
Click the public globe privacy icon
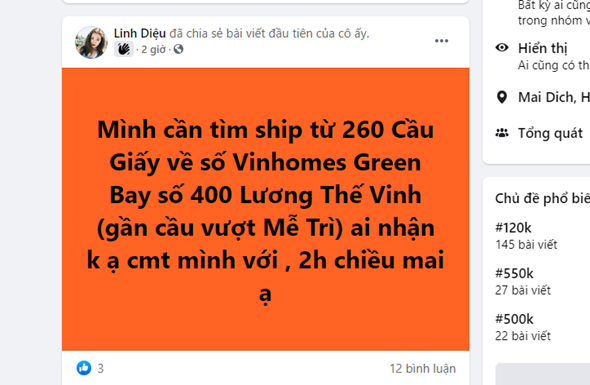pyautogui.click(x=179, y=49)
